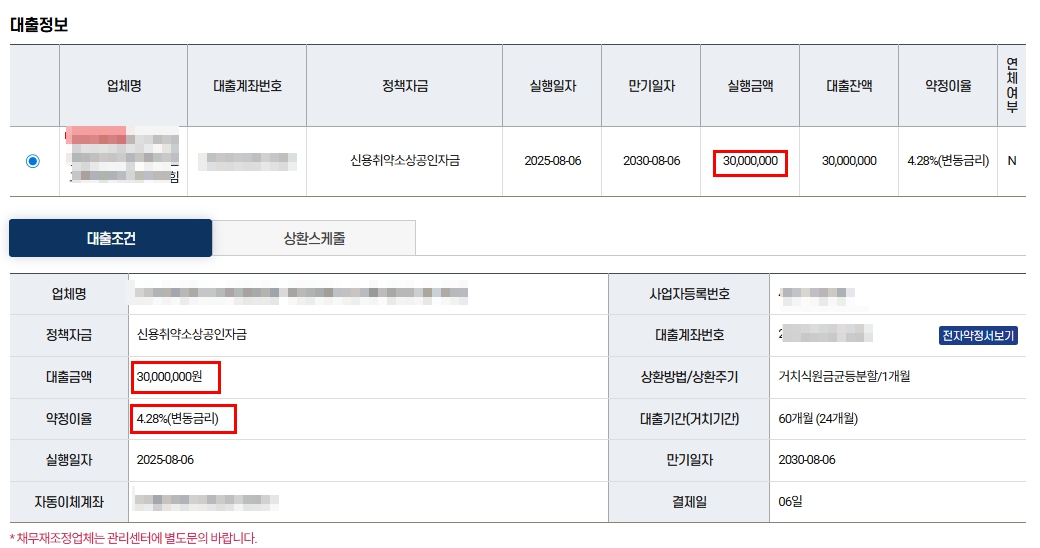Click the 30,000,000원 대출금액 value
This screenshot has width=1040, height=548.
[169, 377]
